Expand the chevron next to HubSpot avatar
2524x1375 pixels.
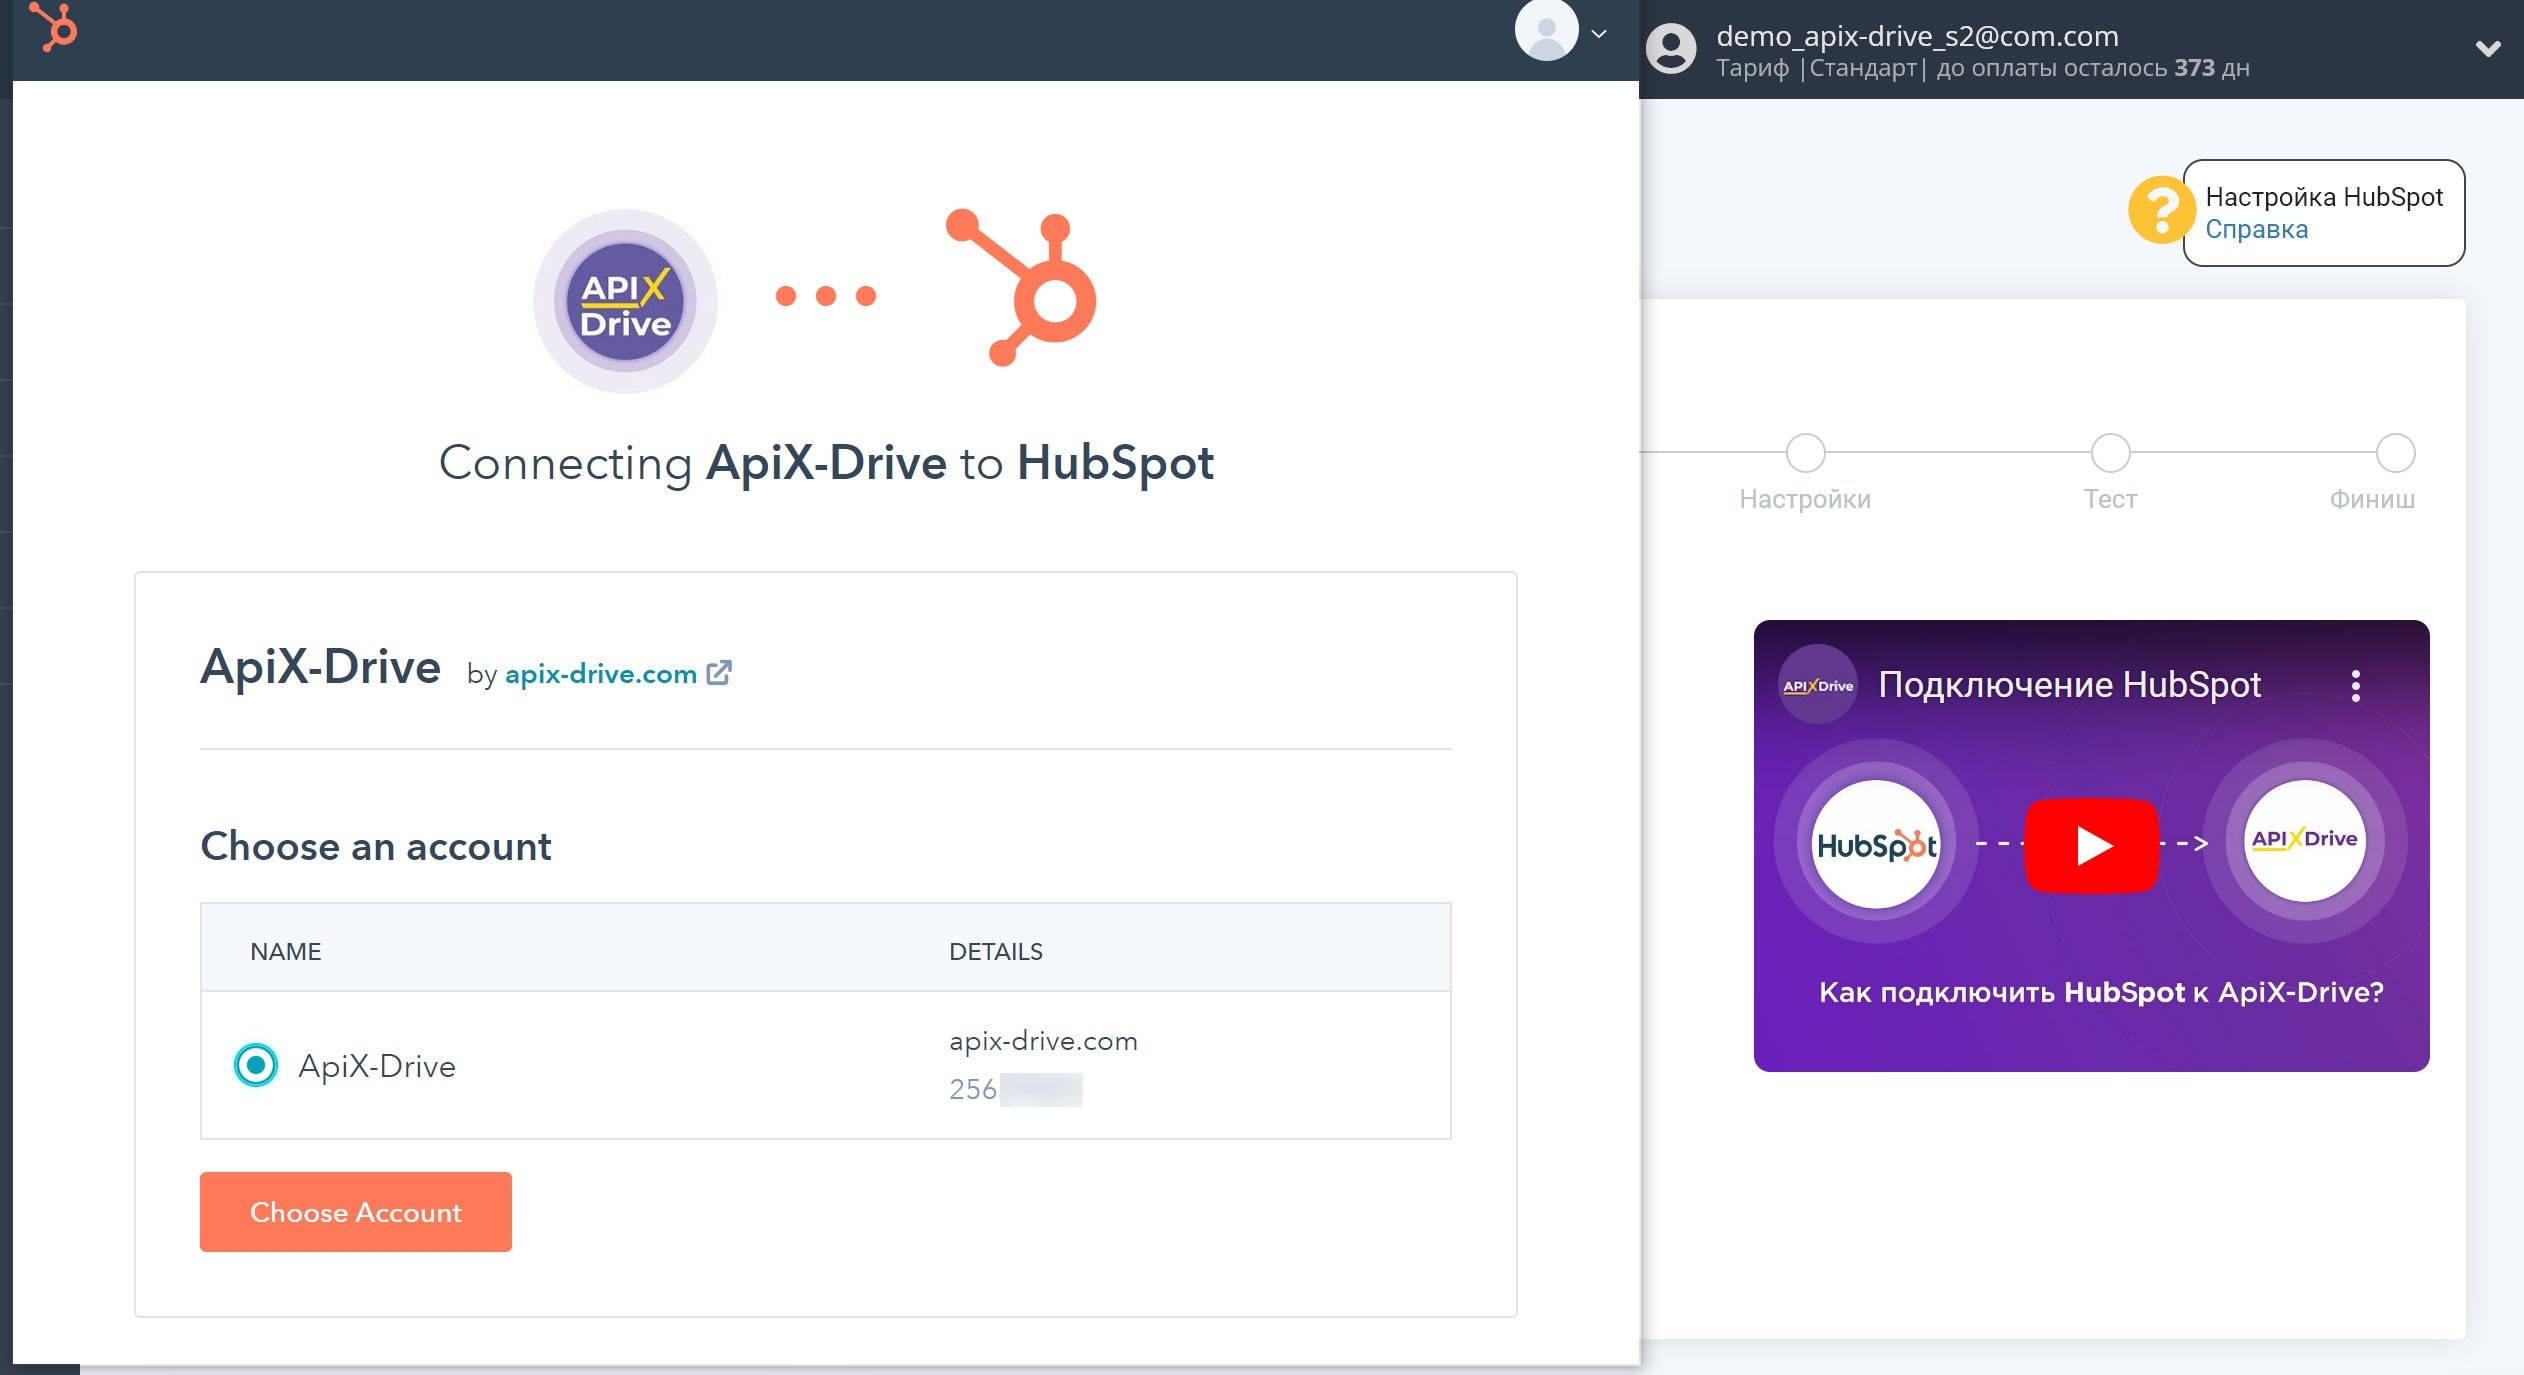pos(1599,34)
